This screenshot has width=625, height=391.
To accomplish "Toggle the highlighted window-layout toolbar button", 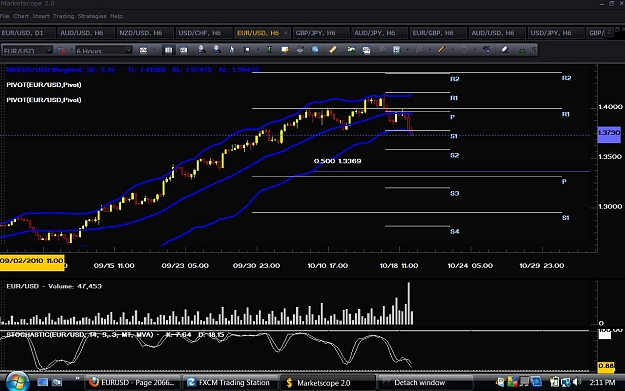I will coord(168,50).
